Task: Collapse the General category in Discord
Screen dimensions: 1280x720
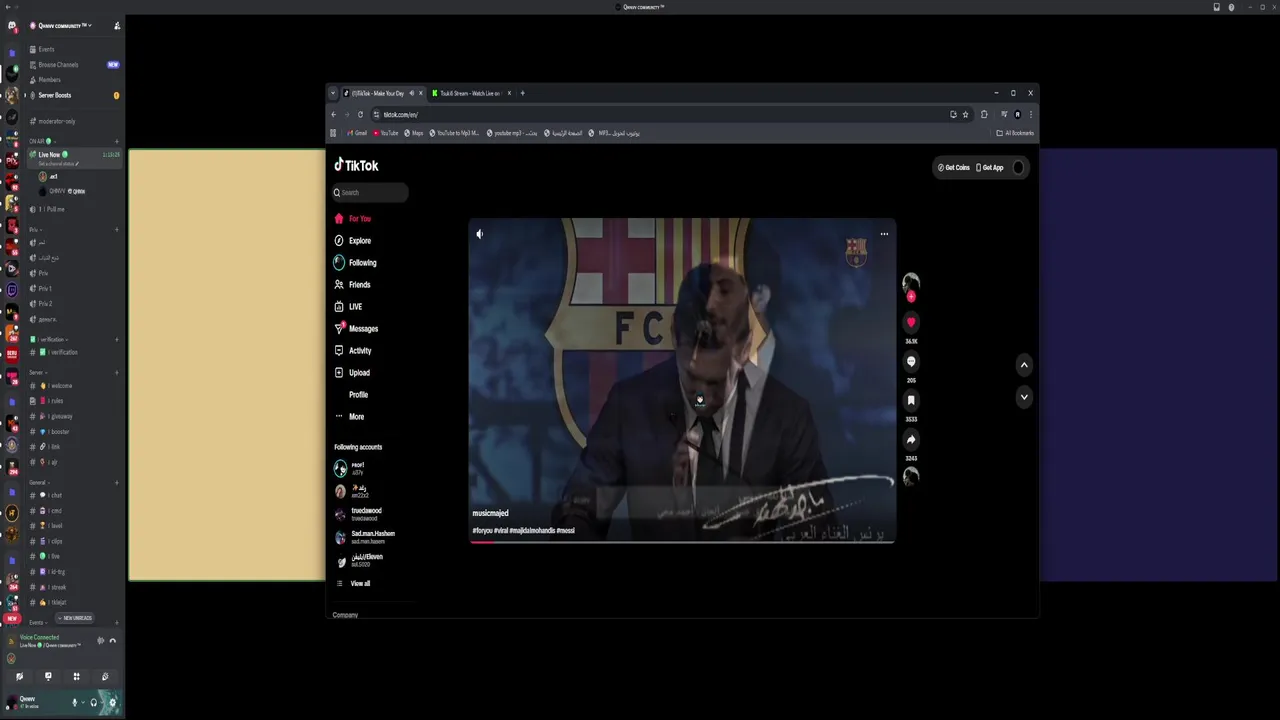Action: [x=37, y=482]
